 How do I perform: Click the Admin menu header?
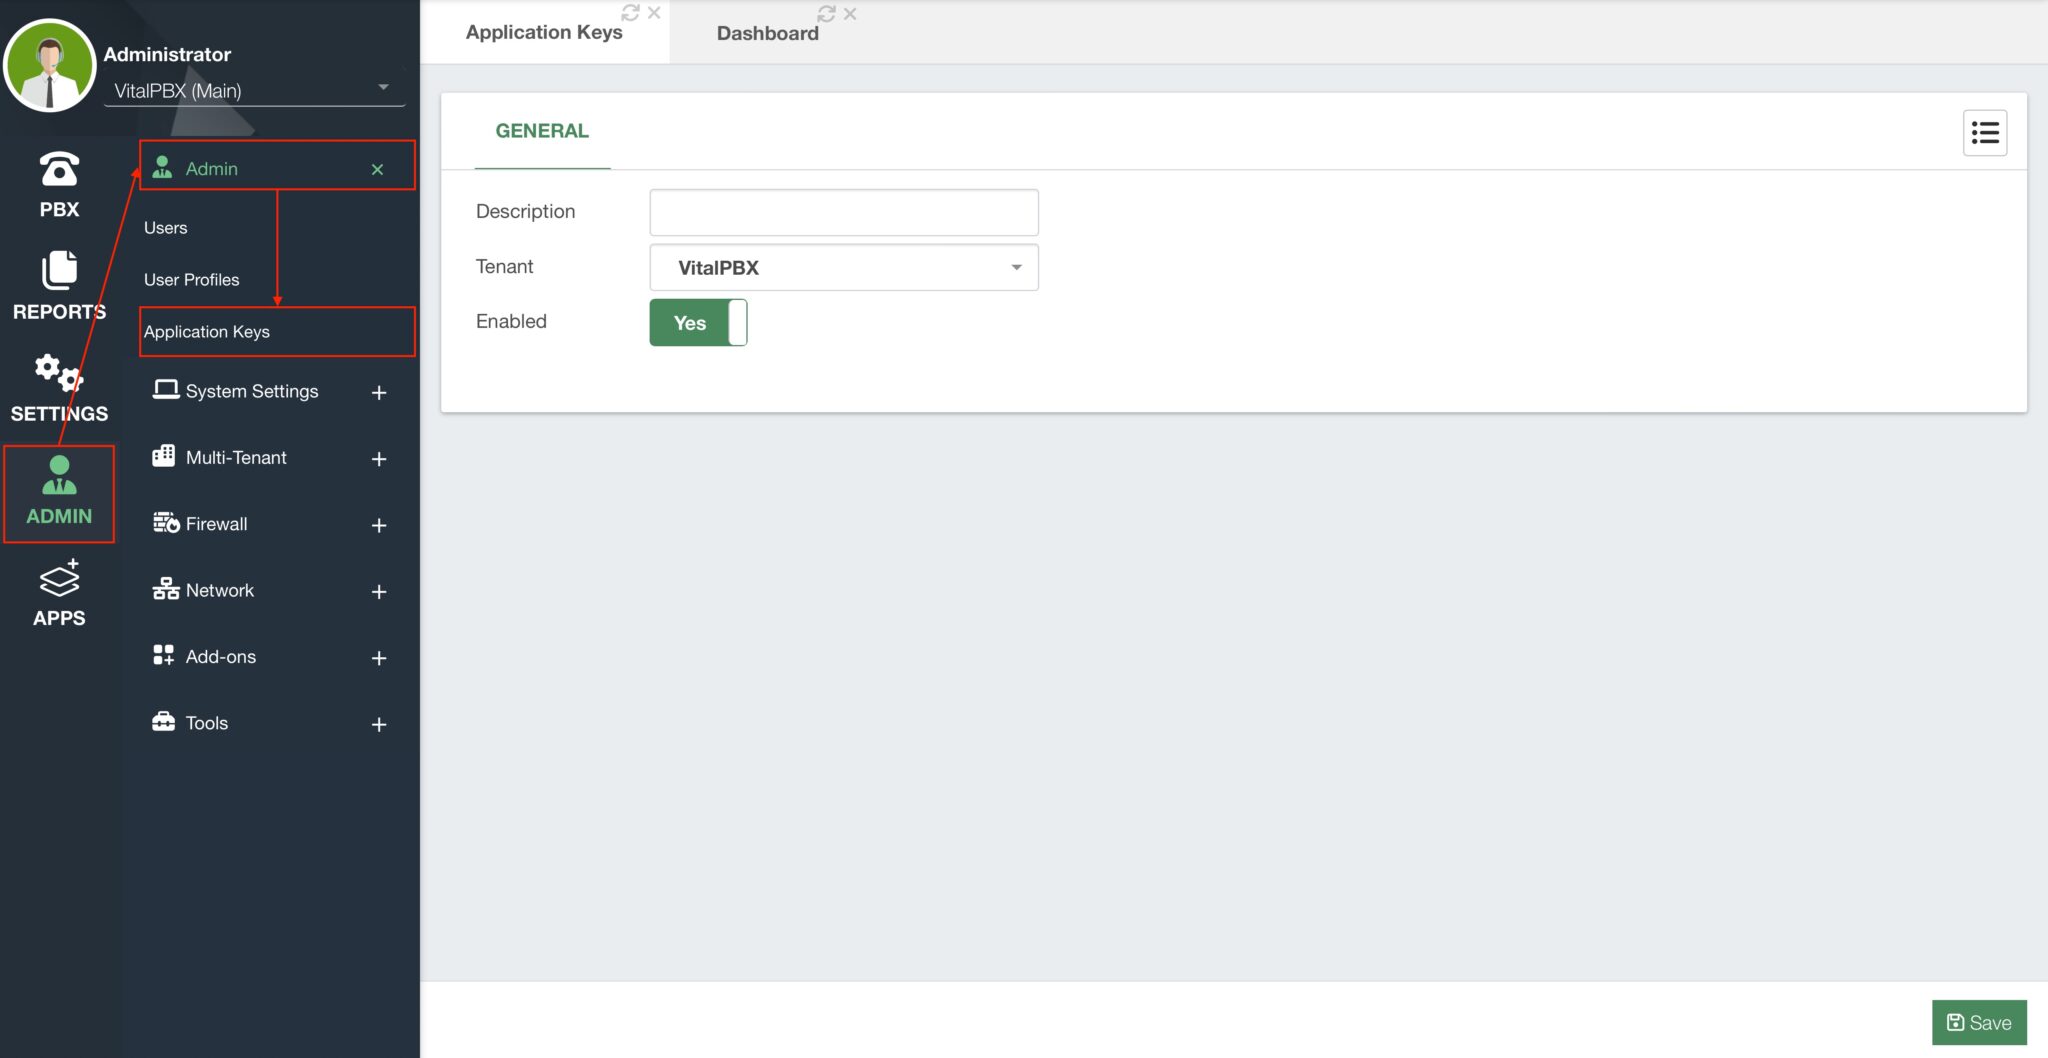[277, 166]
